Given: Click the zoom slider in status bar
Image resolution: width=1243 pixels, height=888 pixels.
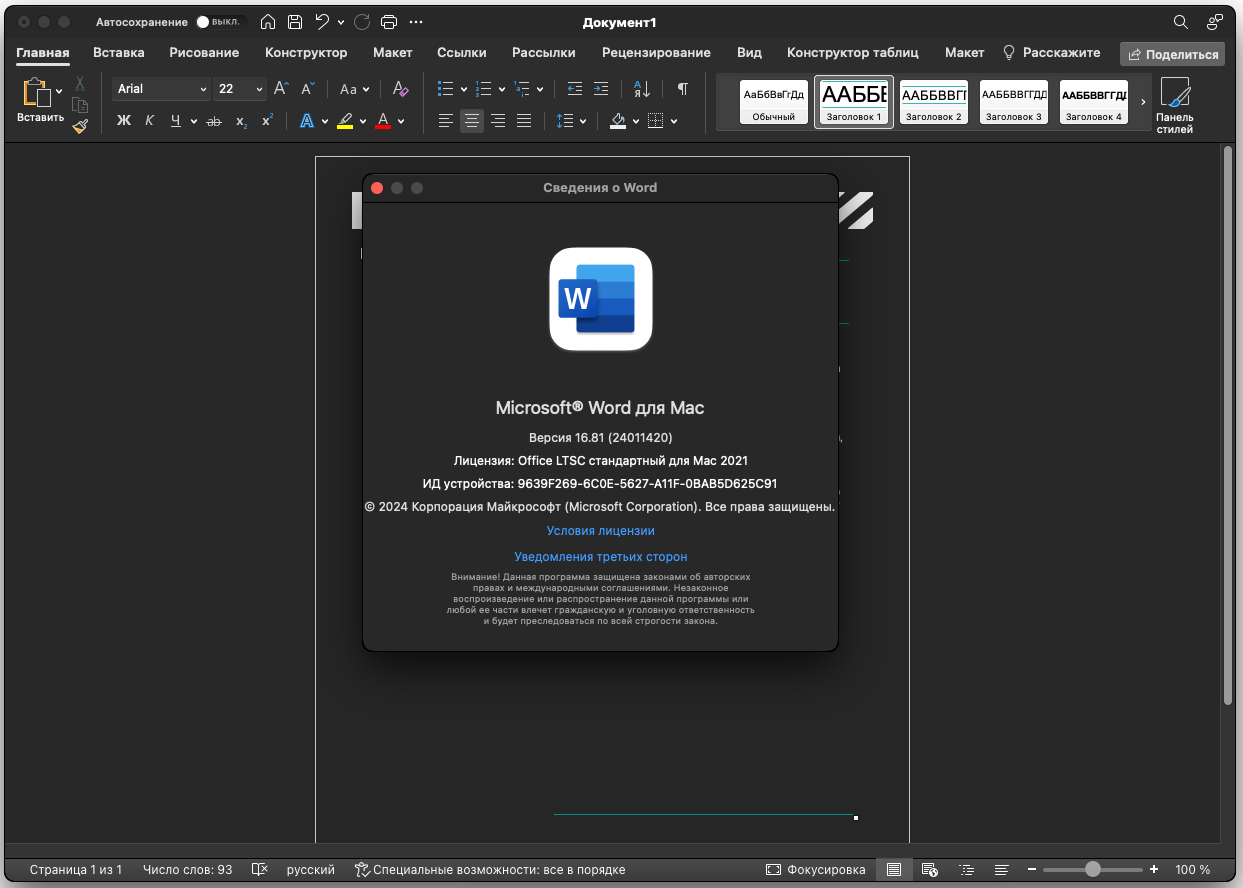Looking at the screenshot, I should pos(1092,870).
